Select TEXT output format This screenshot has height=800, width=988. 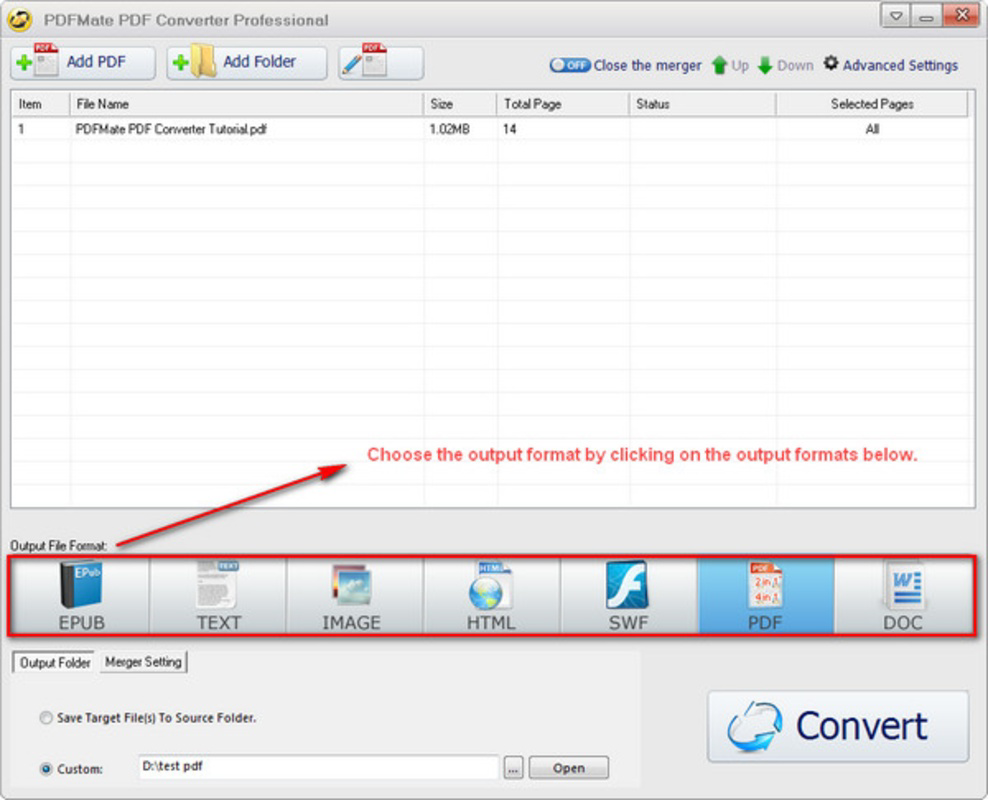218,596
